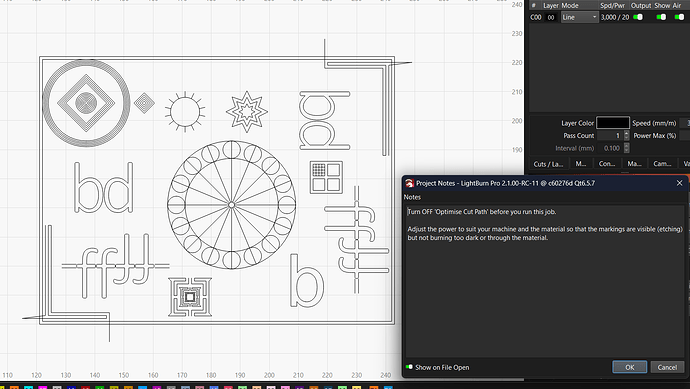Open the Mode dropdown set to Line
Screen dimensions: 690x389
pos(580,17)
